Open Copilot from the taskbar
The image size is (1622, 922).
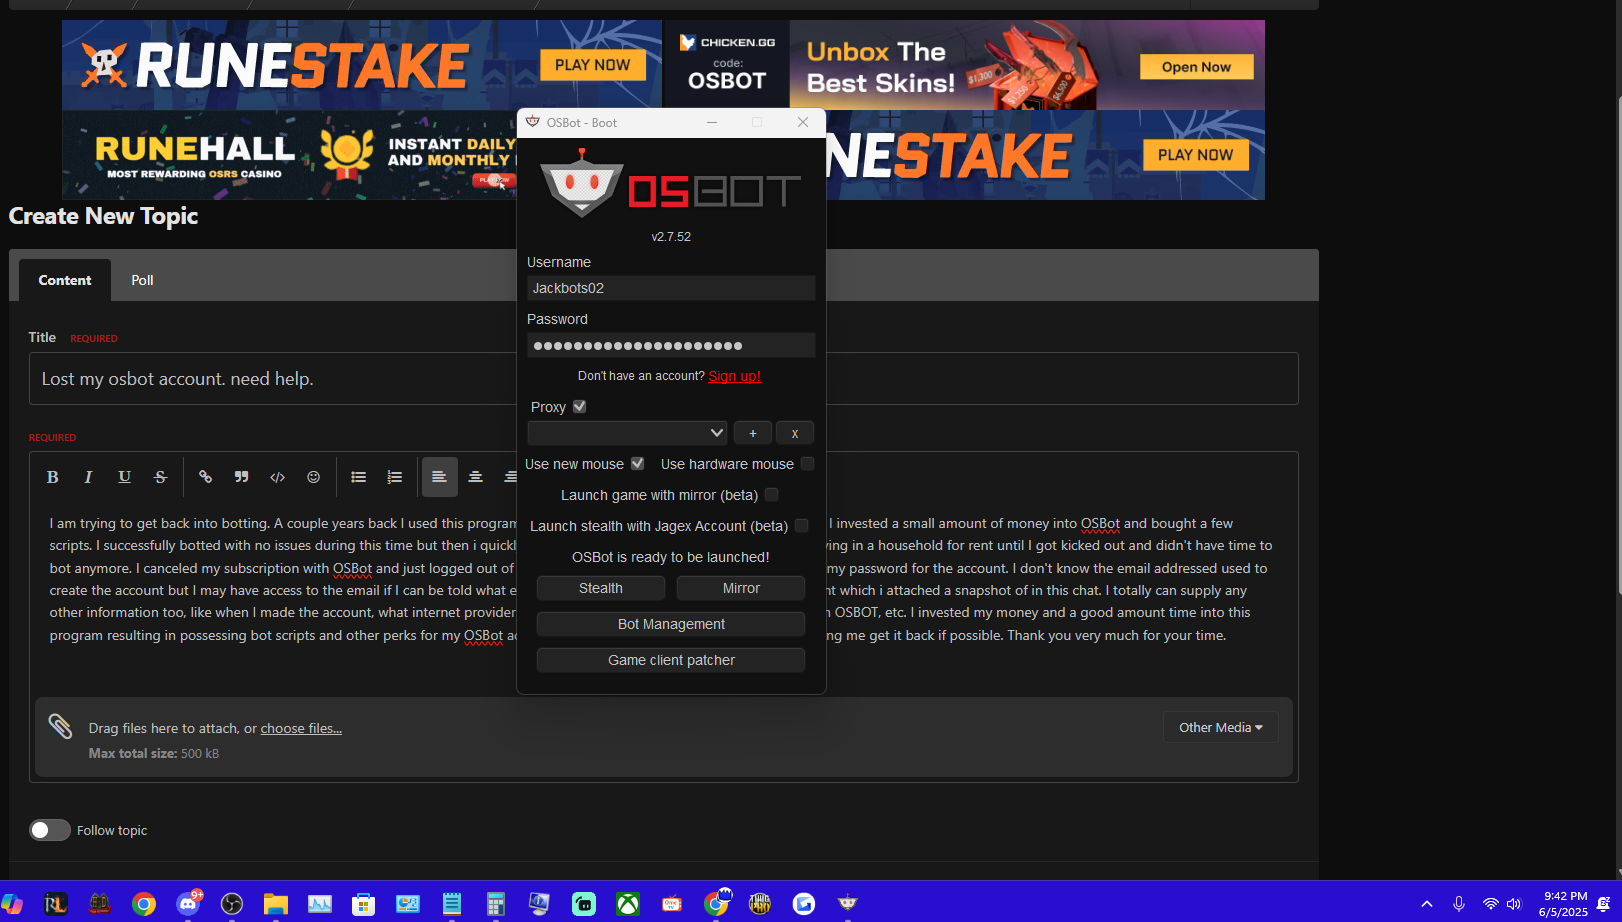point(12,904)
